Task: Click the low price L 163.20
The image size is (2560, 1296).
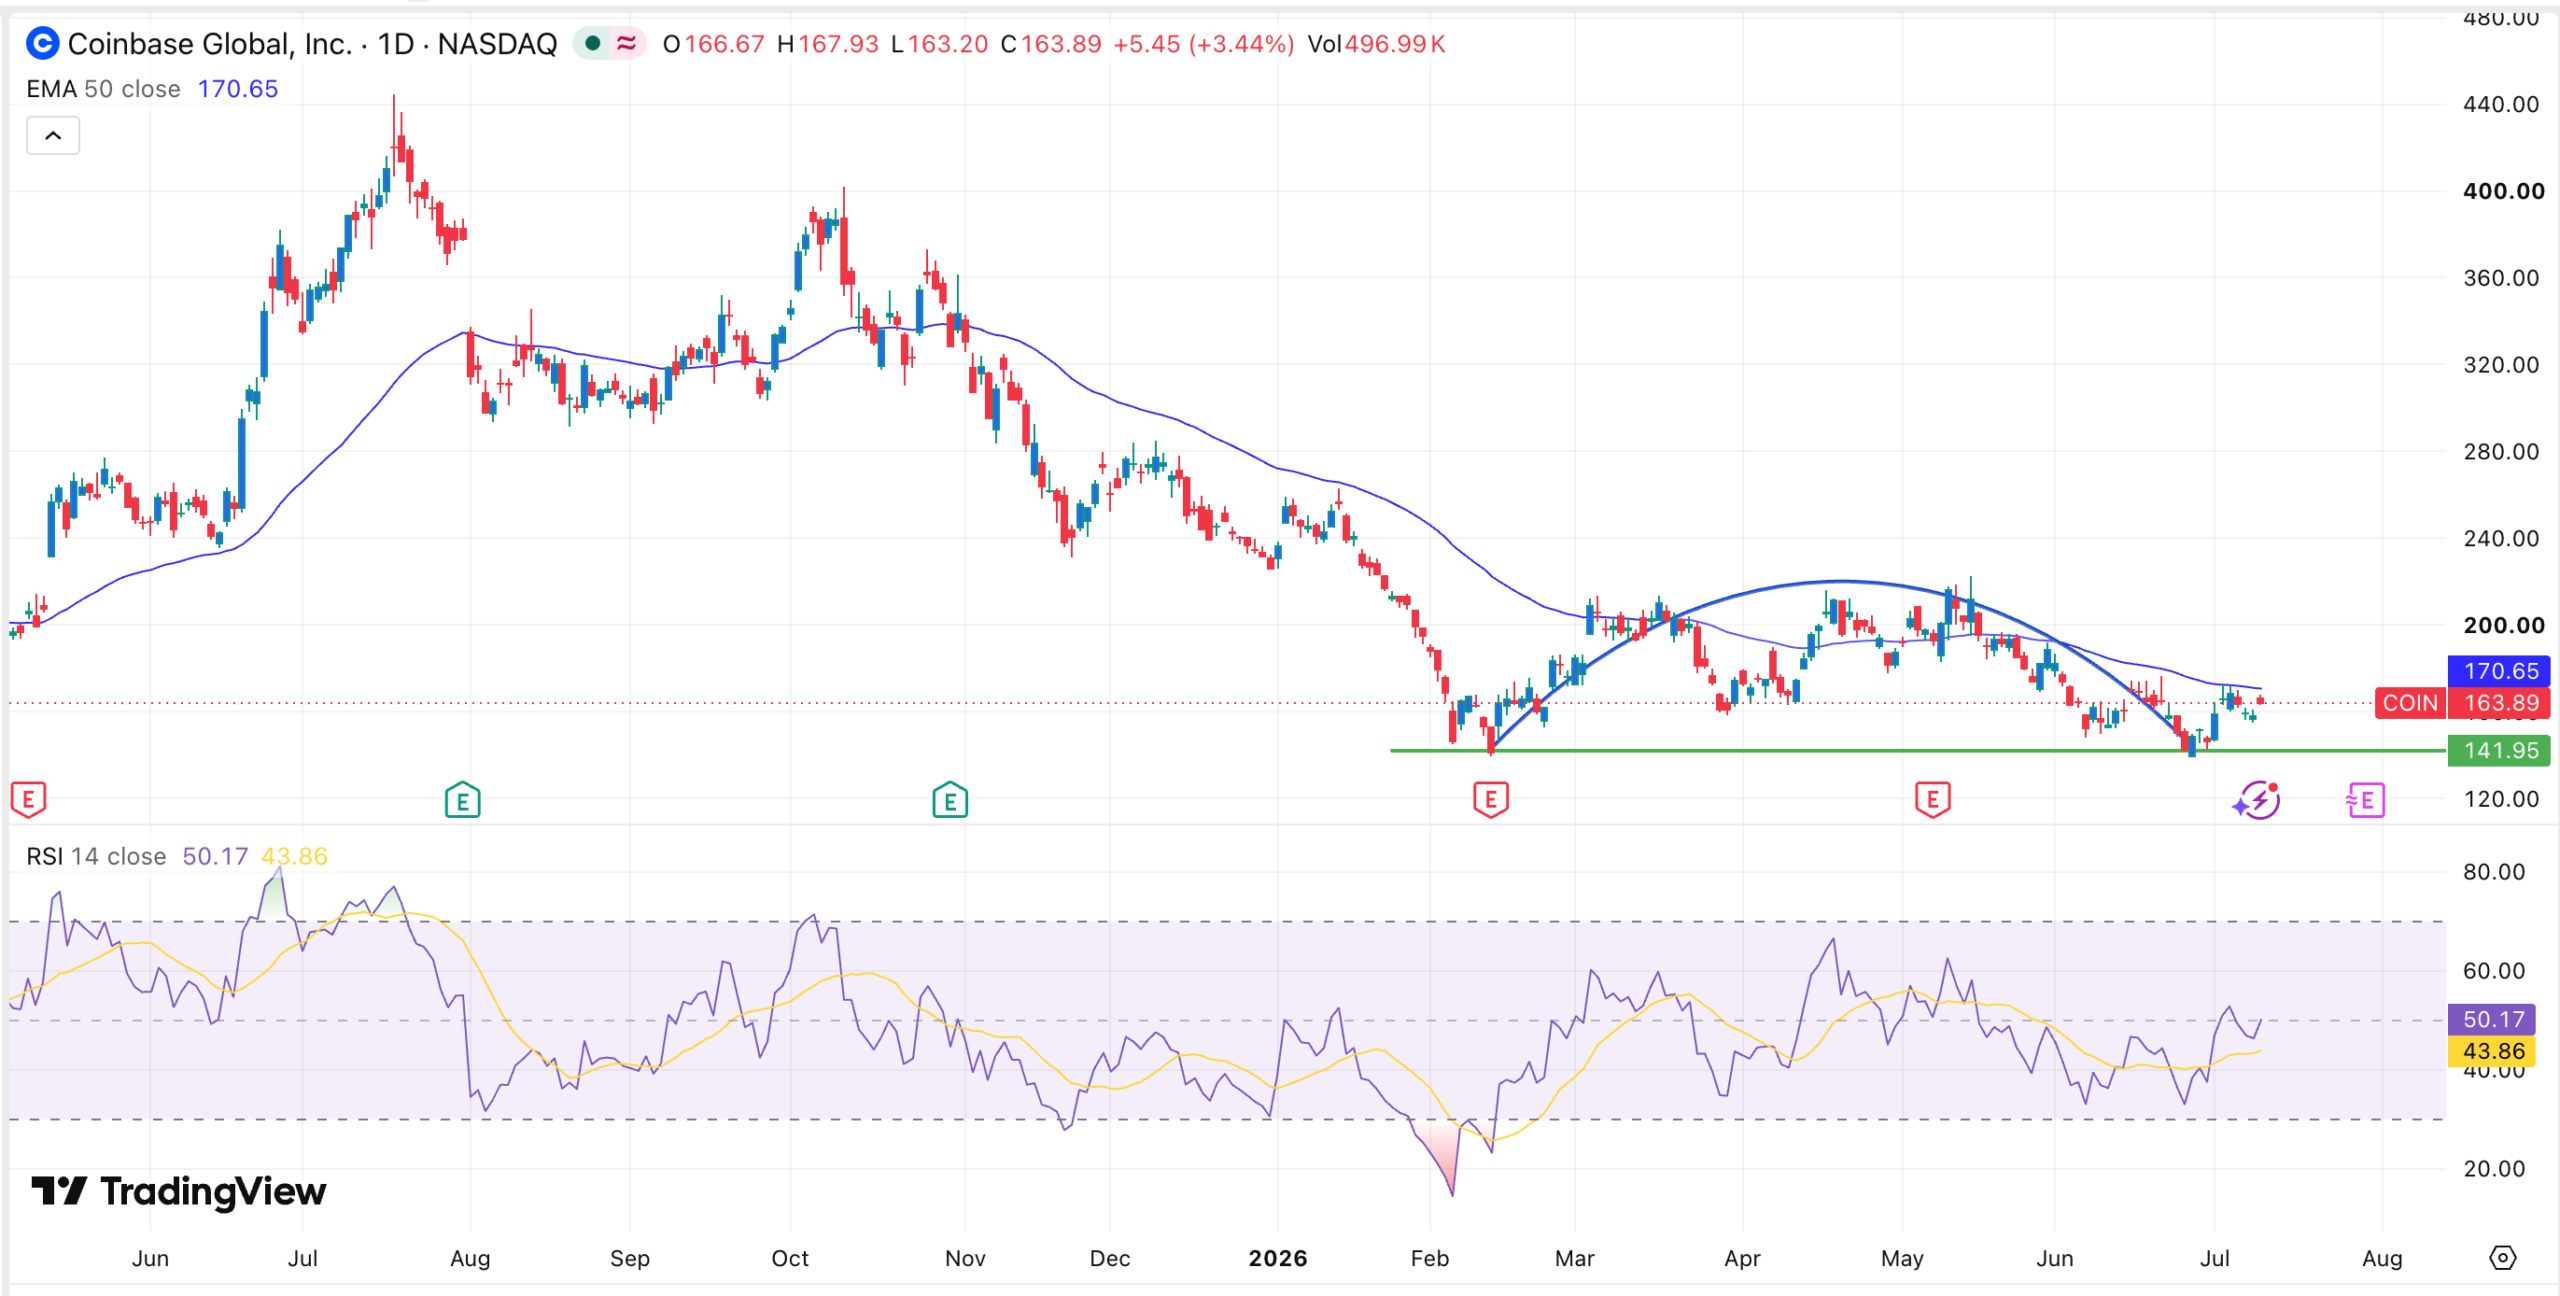Action: 939,44
